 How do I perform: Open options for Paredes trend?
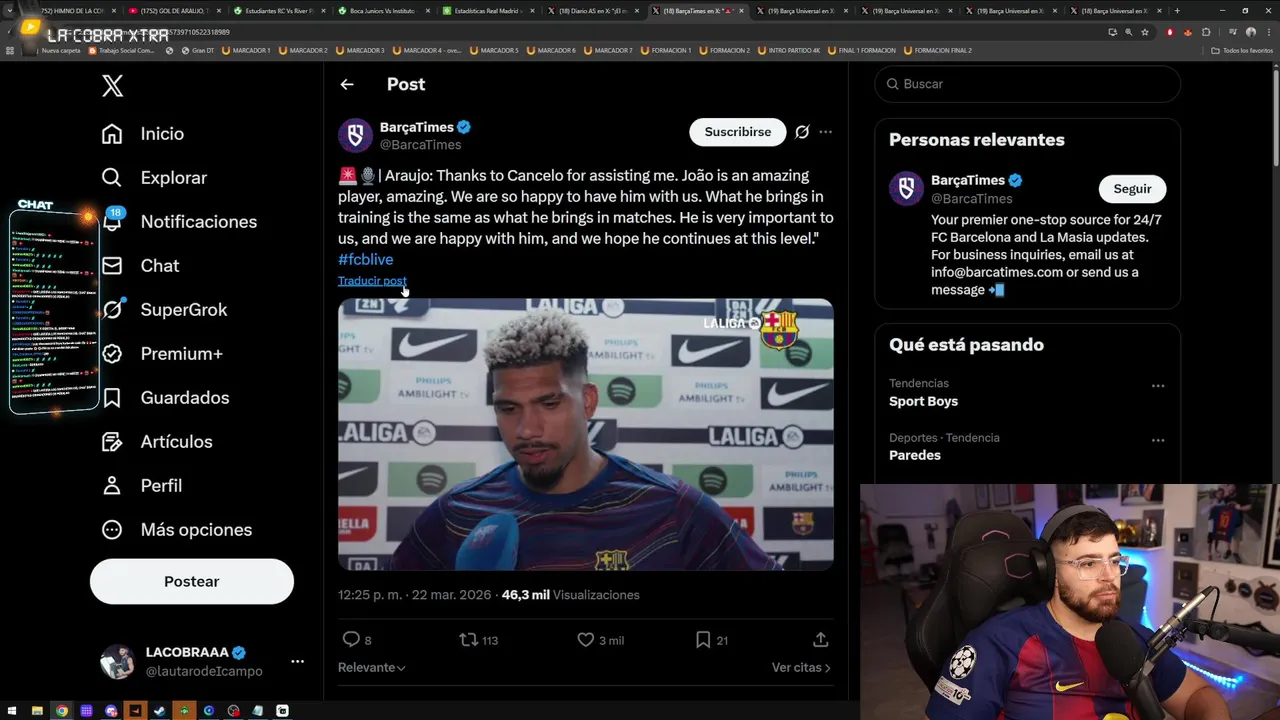1158,440
